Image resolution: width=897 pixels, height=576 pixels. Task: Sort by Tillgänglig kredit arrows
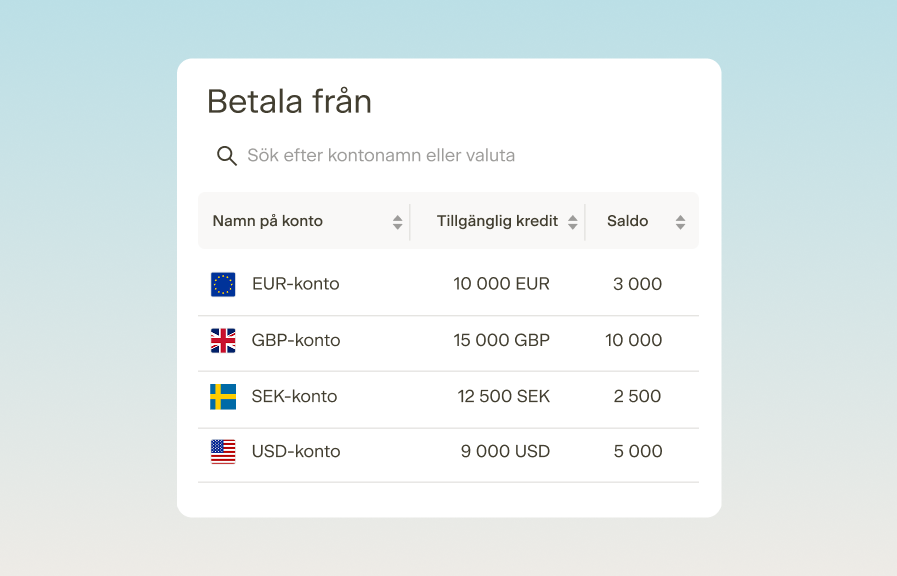point(572,222)
